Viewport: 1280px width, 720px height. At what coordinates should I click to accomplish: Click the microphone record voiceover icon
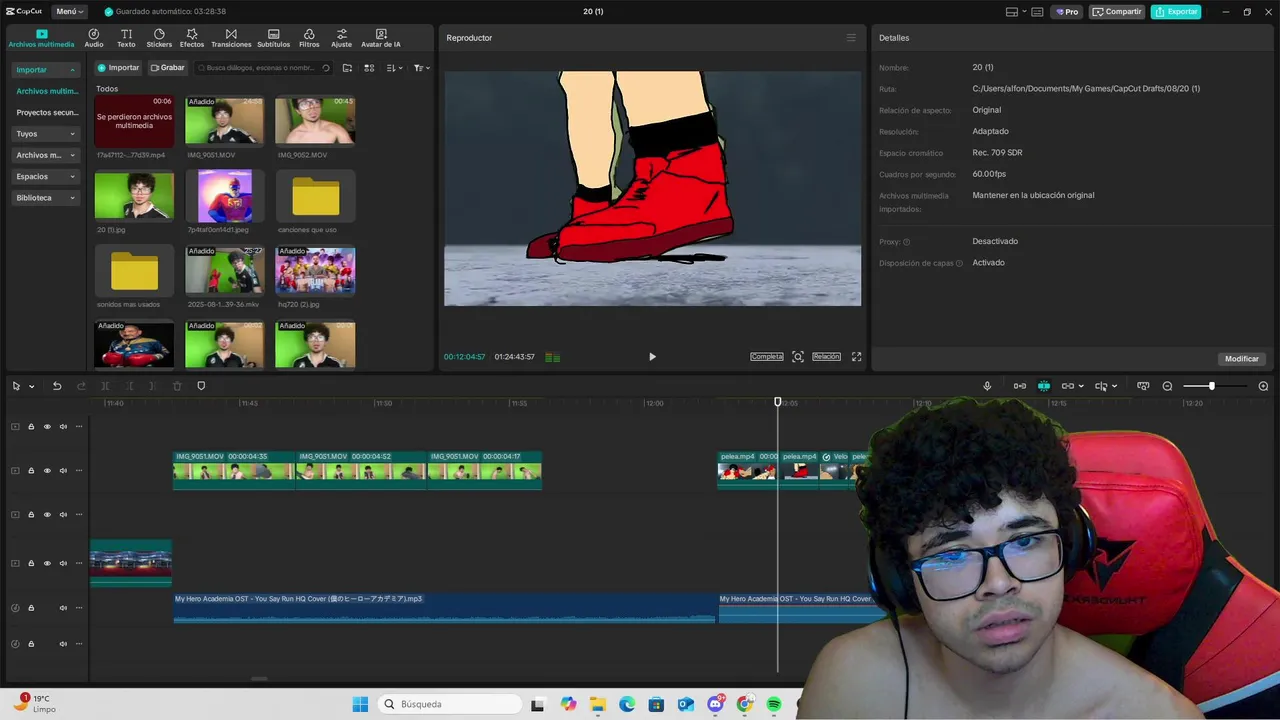coord(987,386)
